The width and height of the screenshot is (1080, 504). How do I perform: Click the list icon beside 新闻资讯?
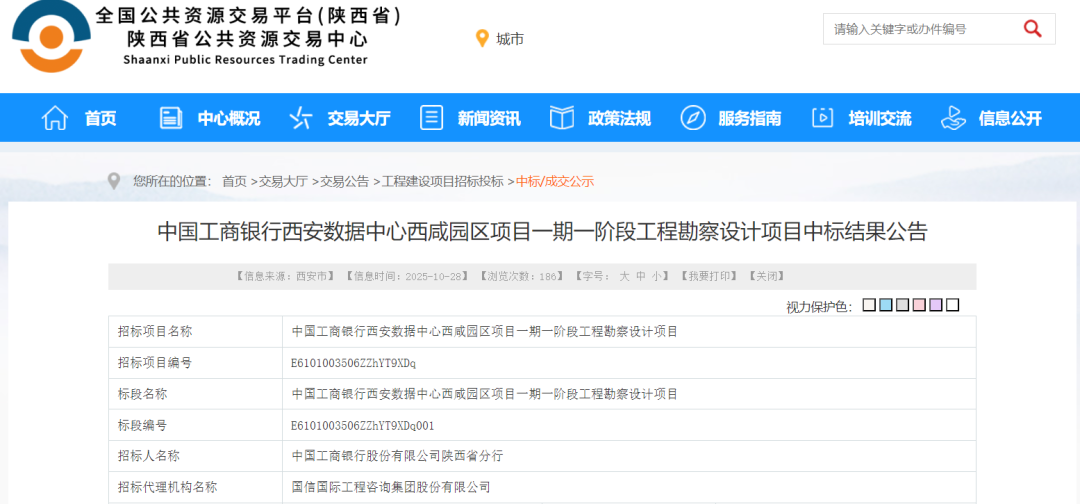point(431,118)
